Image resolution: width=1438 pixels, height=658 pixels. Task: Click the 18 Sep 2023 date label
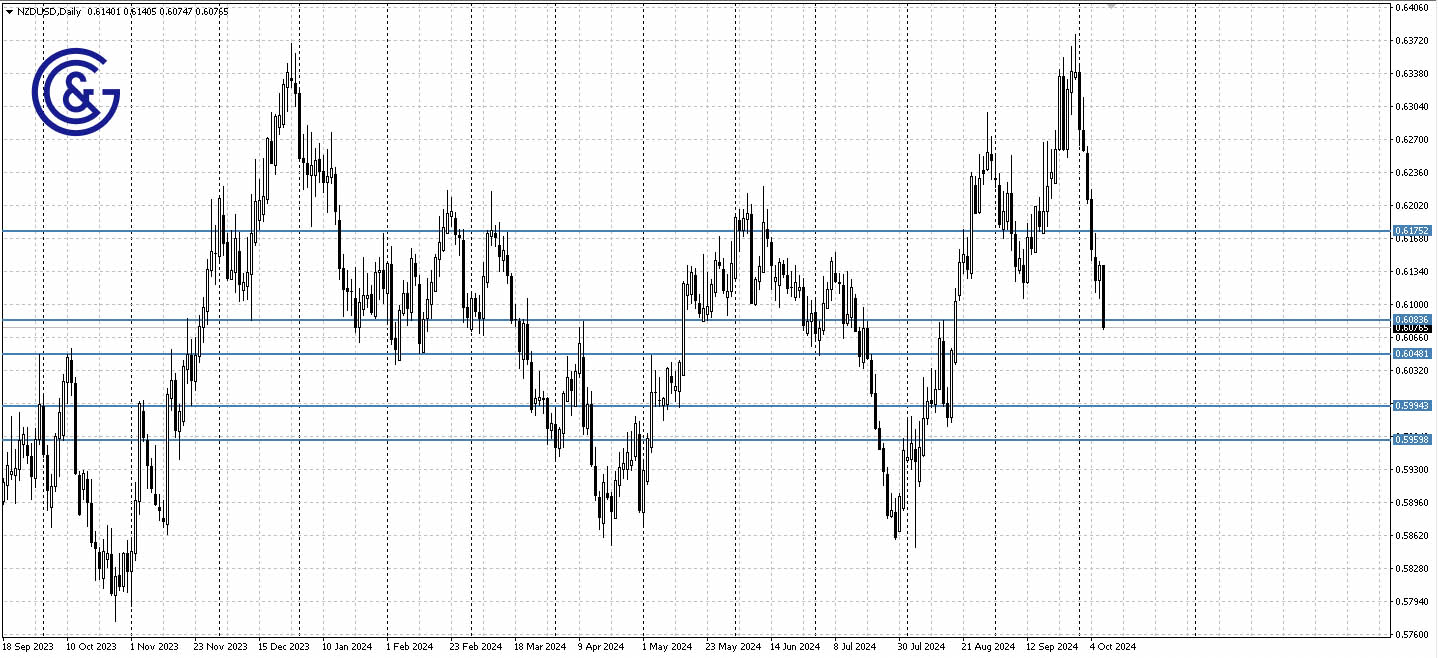[x=27, y=646]
